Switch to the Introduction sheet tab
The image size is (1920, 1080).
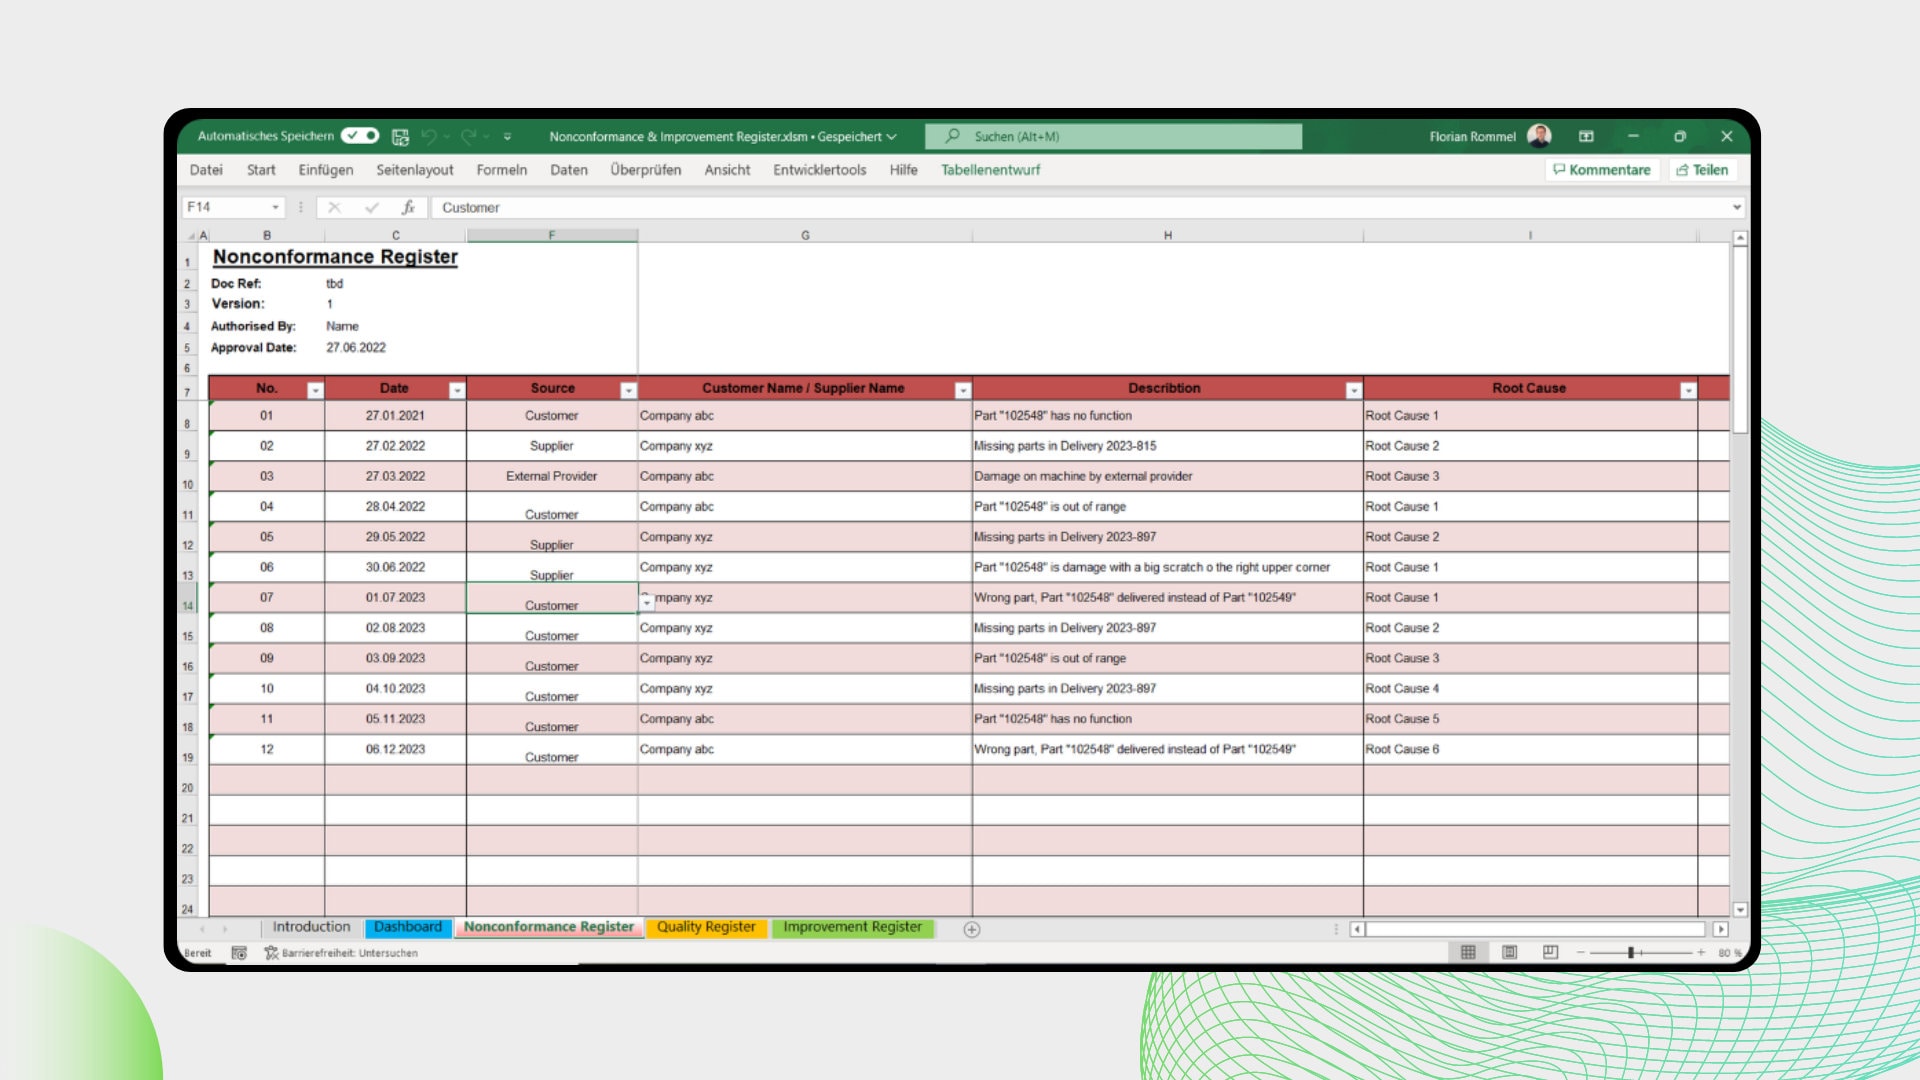click(x=312, y=928)
